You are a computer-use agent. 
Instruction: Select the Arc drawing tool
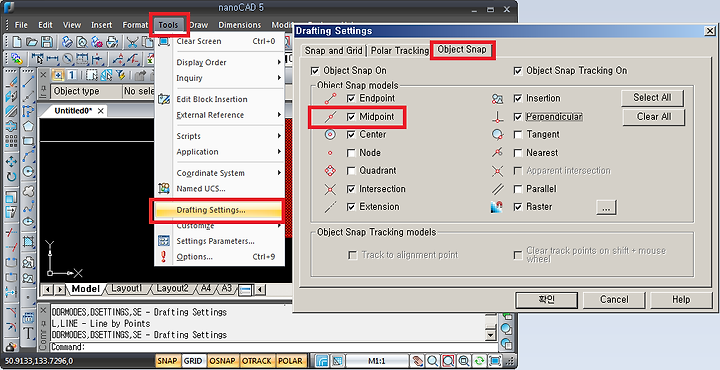[x=28, y=156]
